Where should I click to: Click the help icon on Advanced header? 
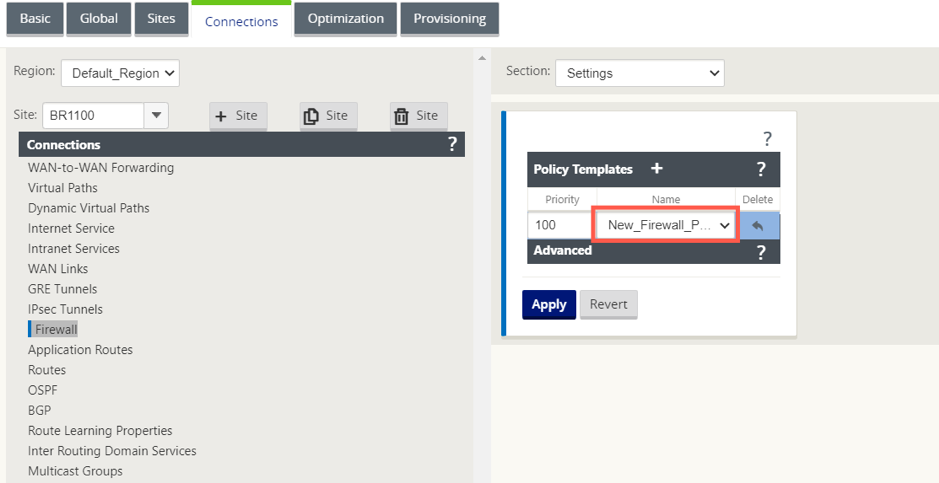761,253
